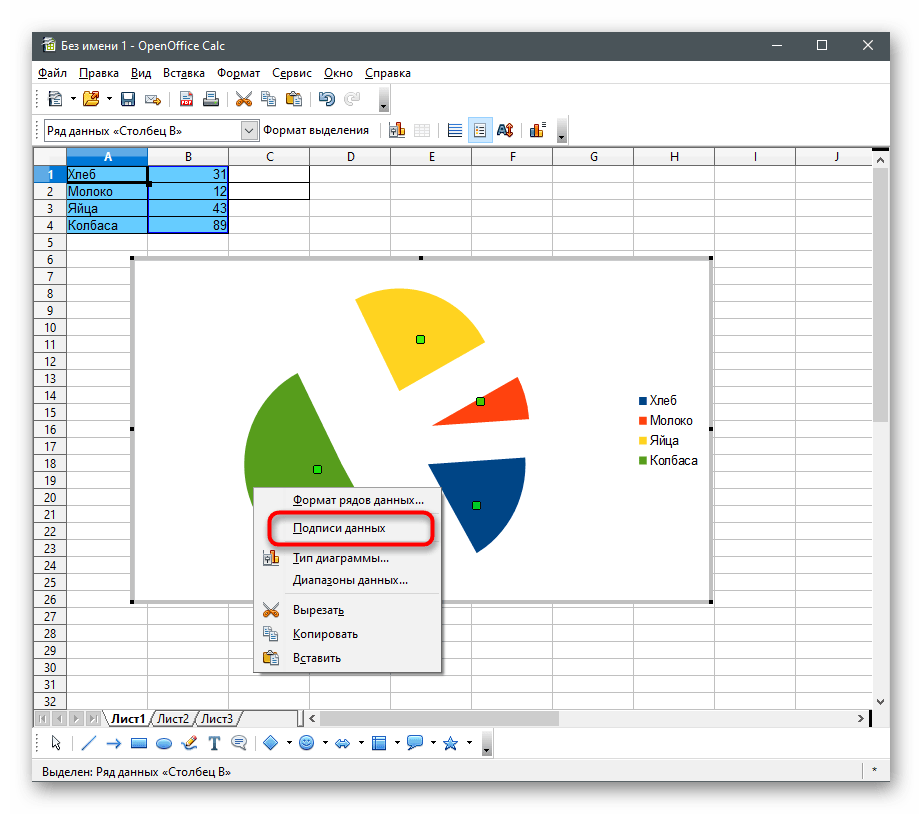Click the horizontal scrollbar right arrow
Viewport: 922px width, 814px height.
pos(860,718)
